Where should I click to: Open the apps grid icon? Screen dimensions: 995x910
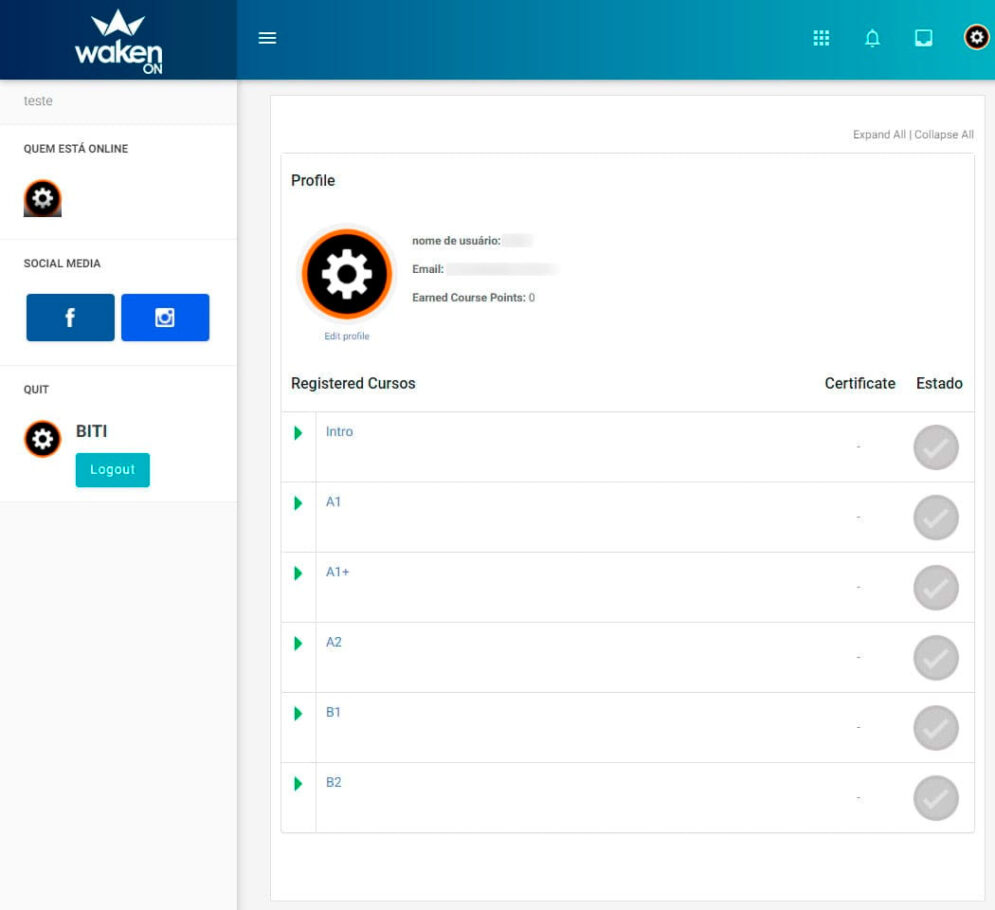[821, 38]
